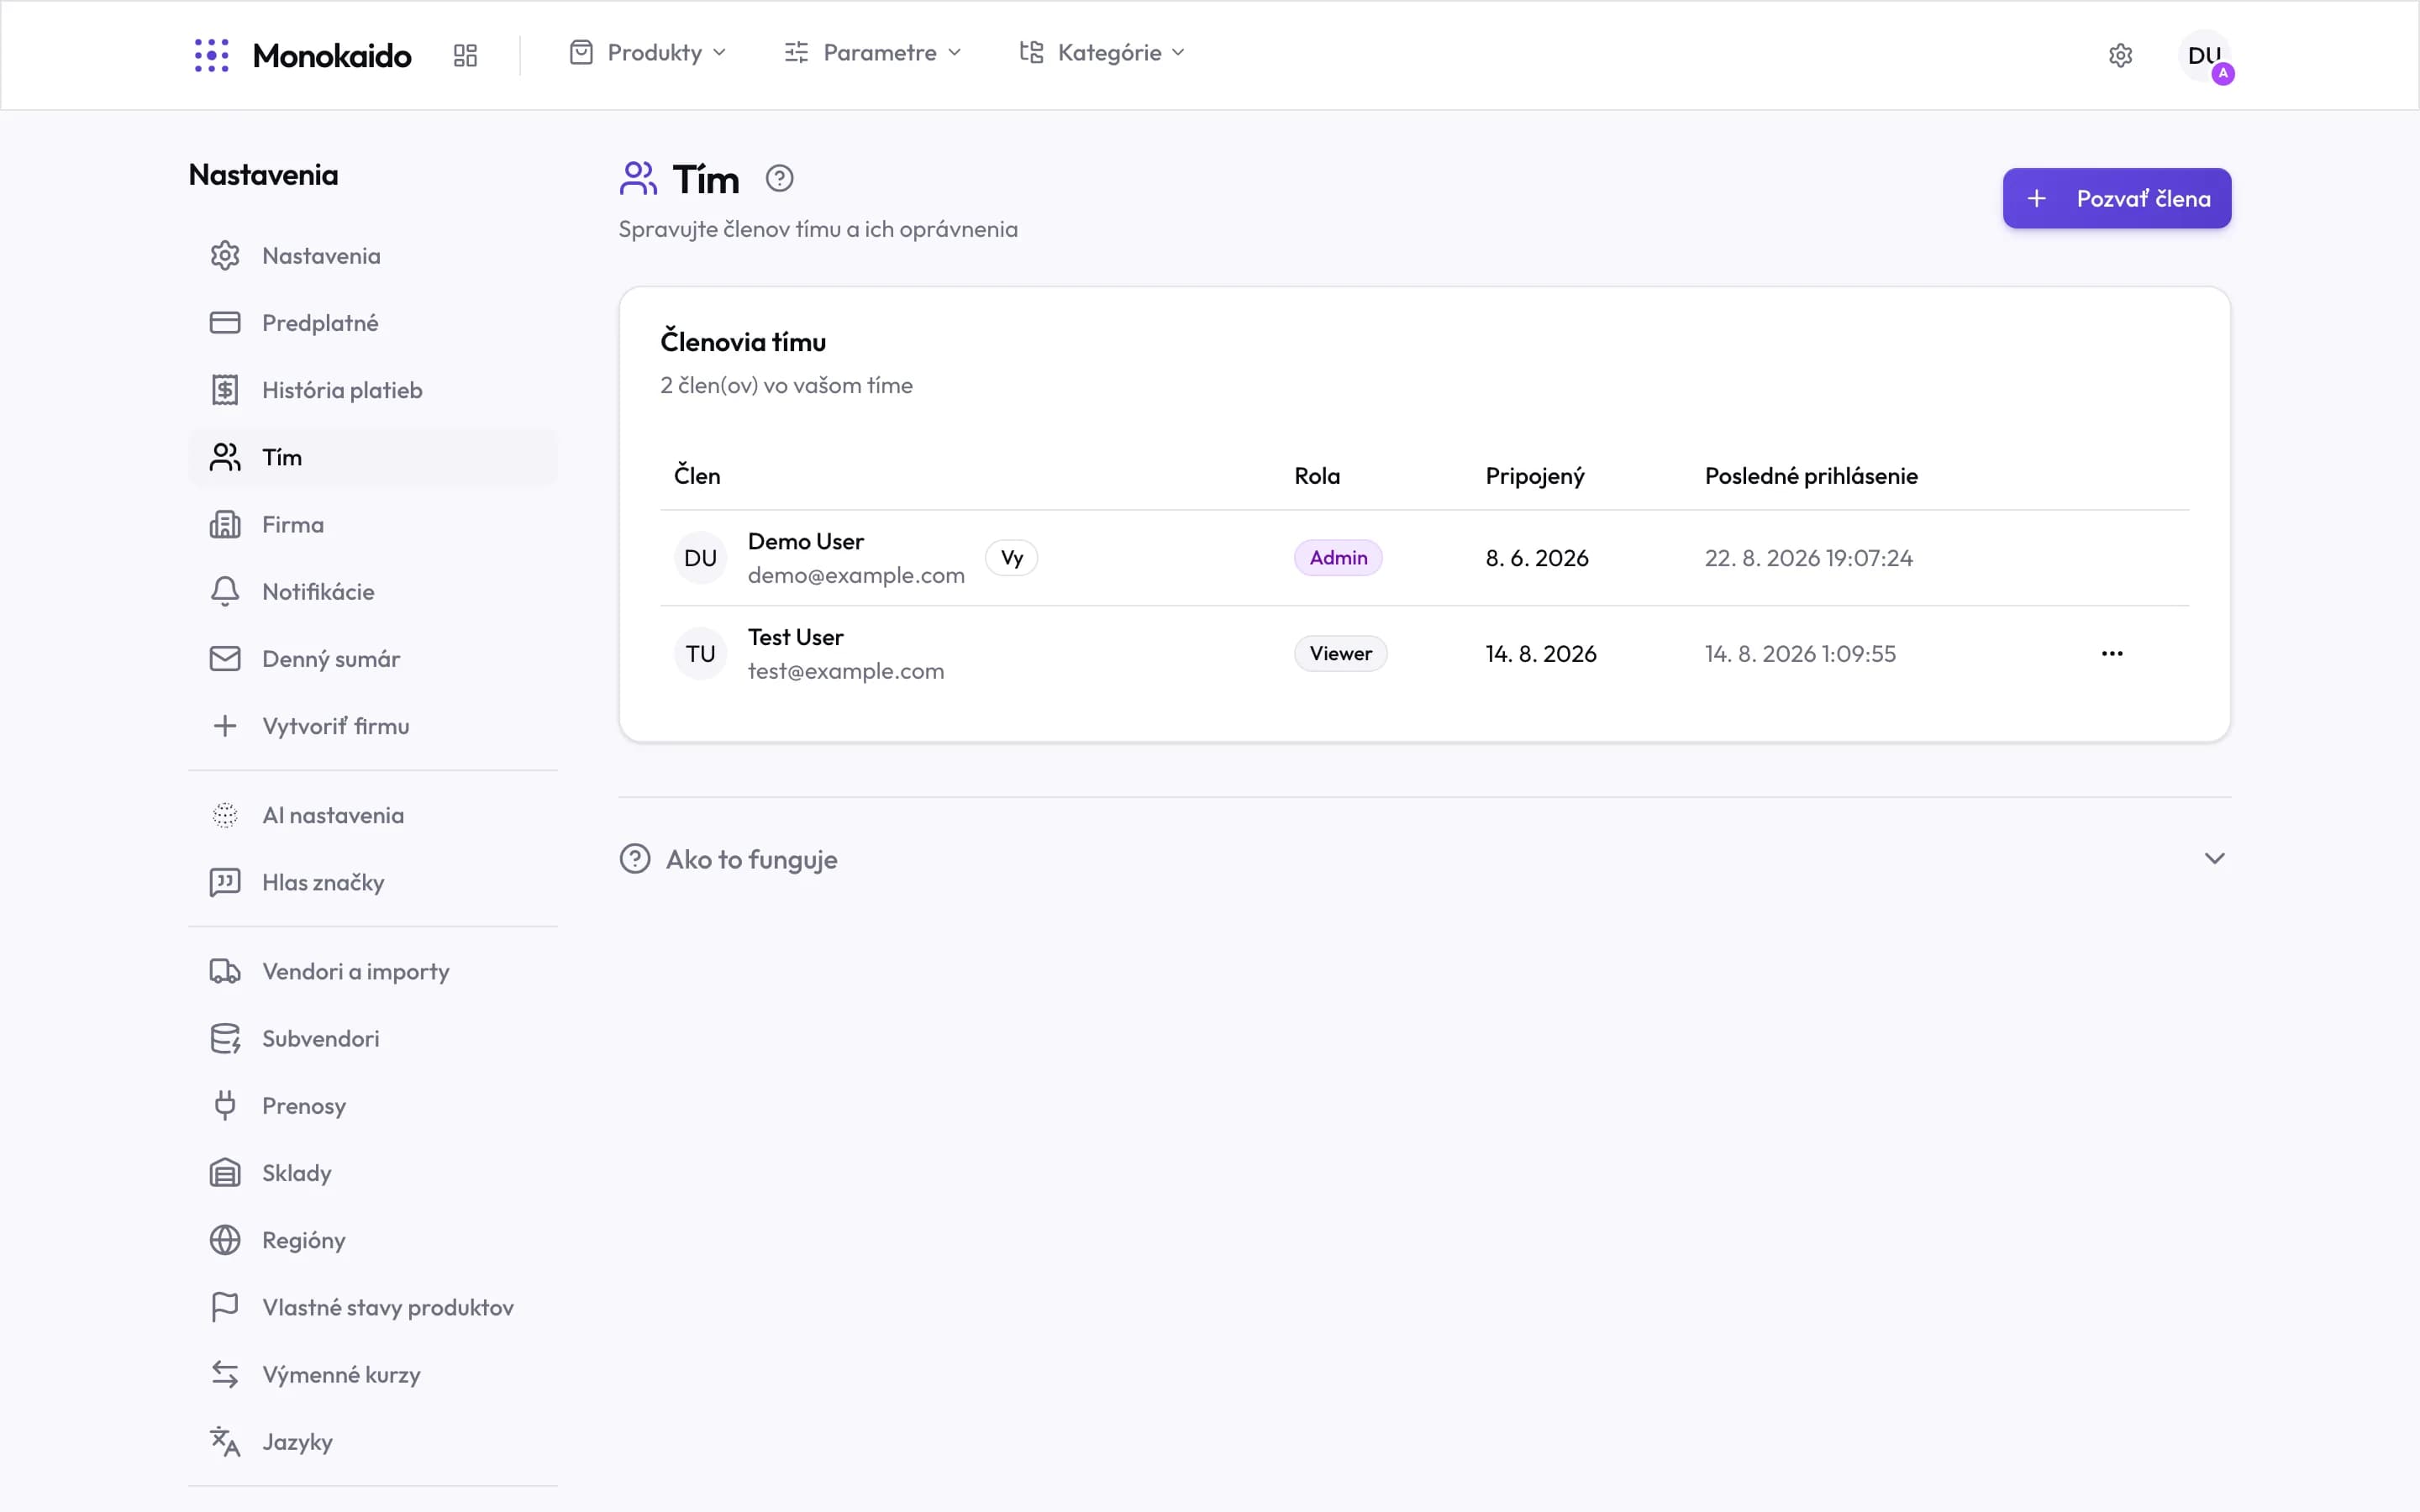The image size is (2420, 1512).
Task: Click the Vendori a importy truck icon
Action: coord(225,971)
